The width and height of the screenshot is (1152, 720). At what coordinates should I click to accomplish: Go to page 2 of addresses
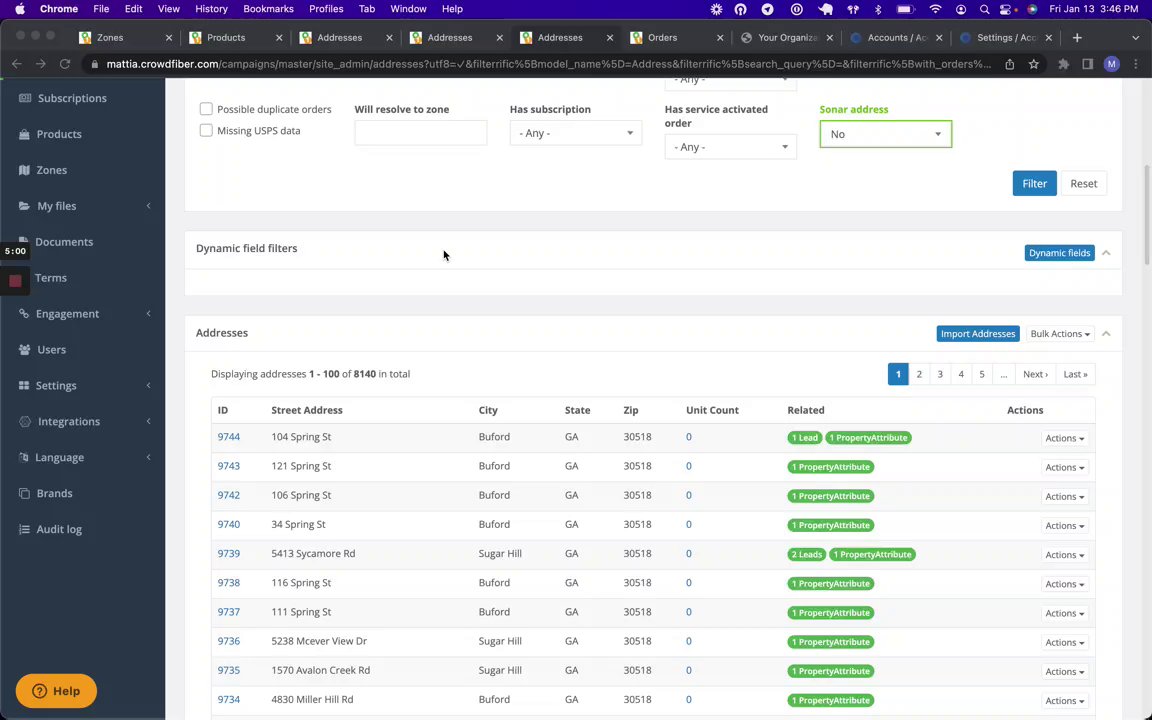pos(918,374)
